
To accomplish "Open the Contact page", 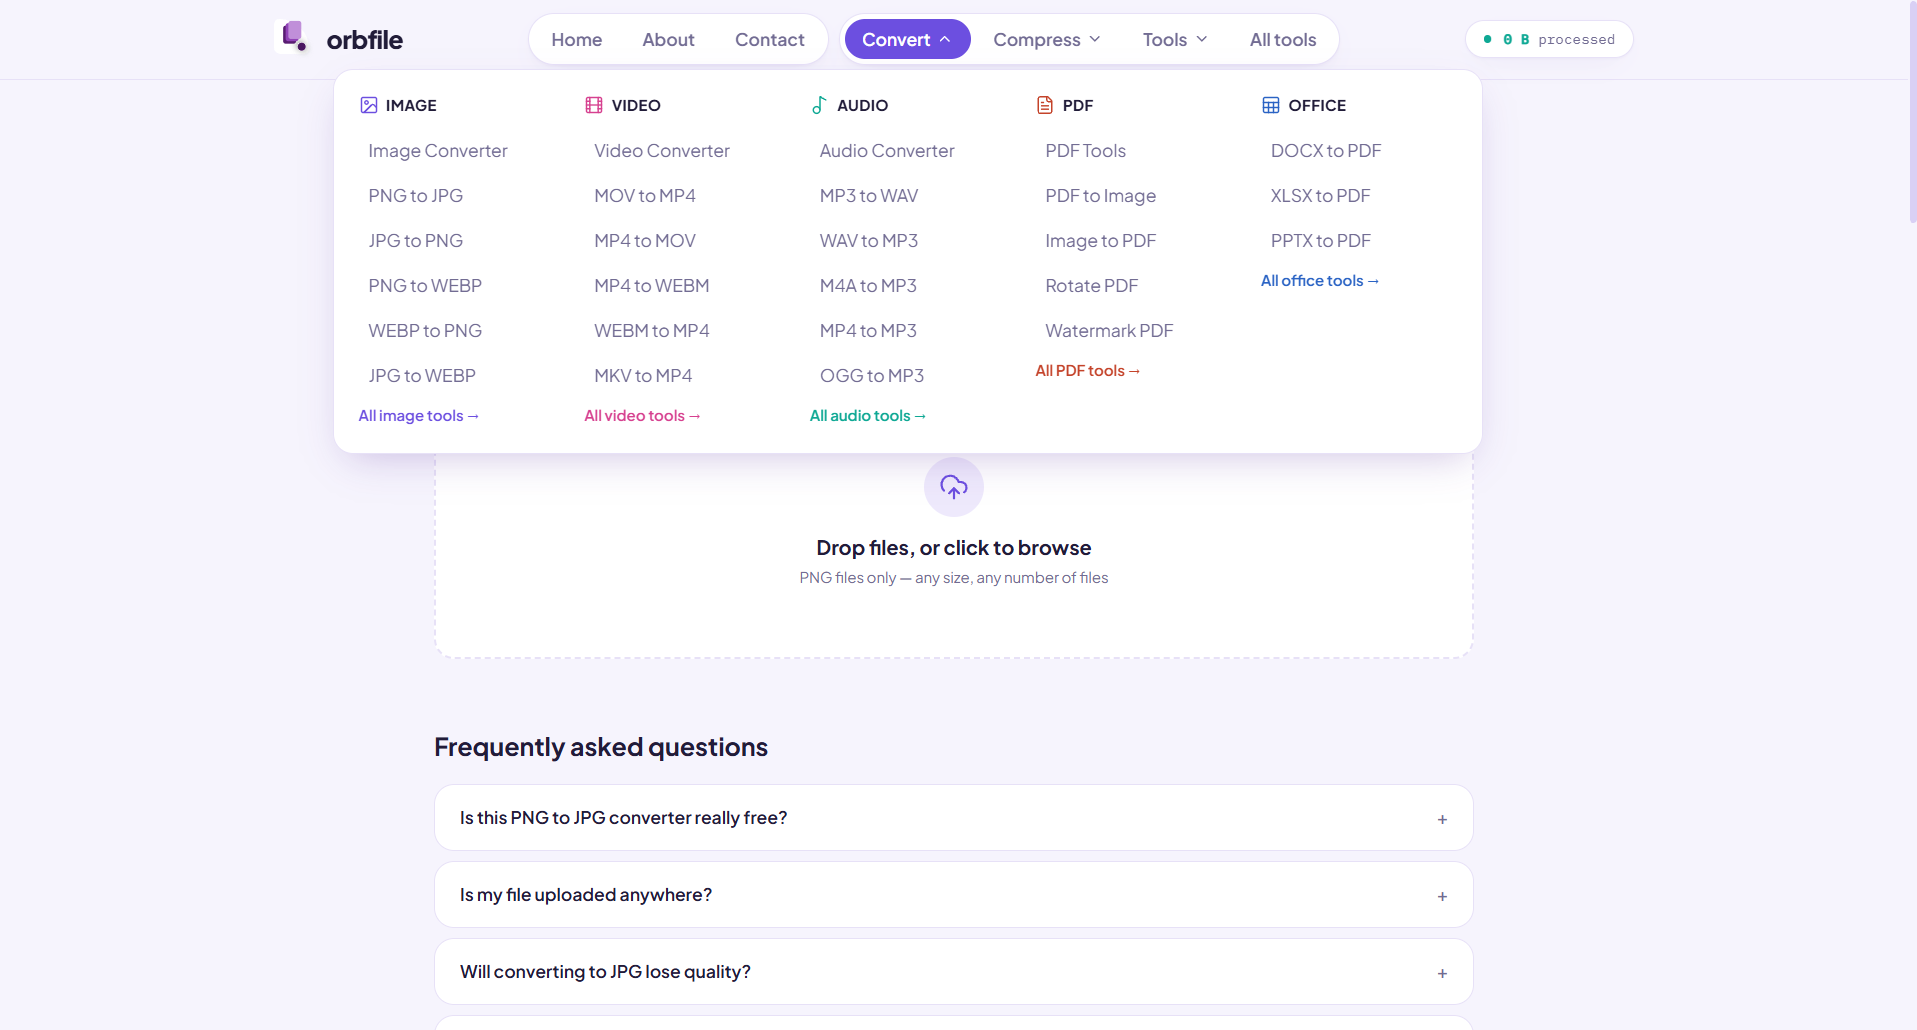I will tap(770, 39).
